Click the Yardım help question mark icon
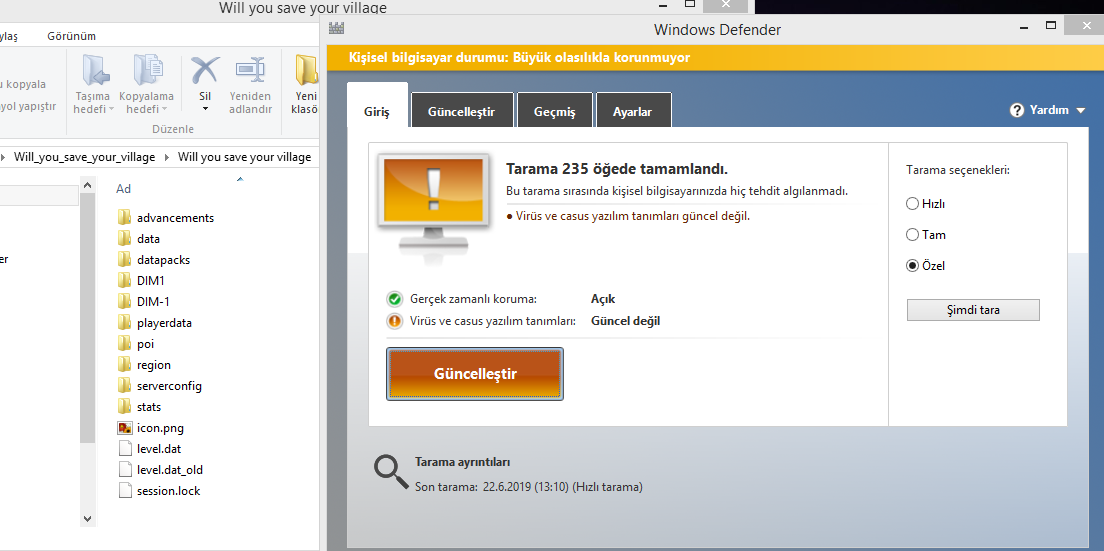This screenshot has width=1104, height=551. point(1017,110)
